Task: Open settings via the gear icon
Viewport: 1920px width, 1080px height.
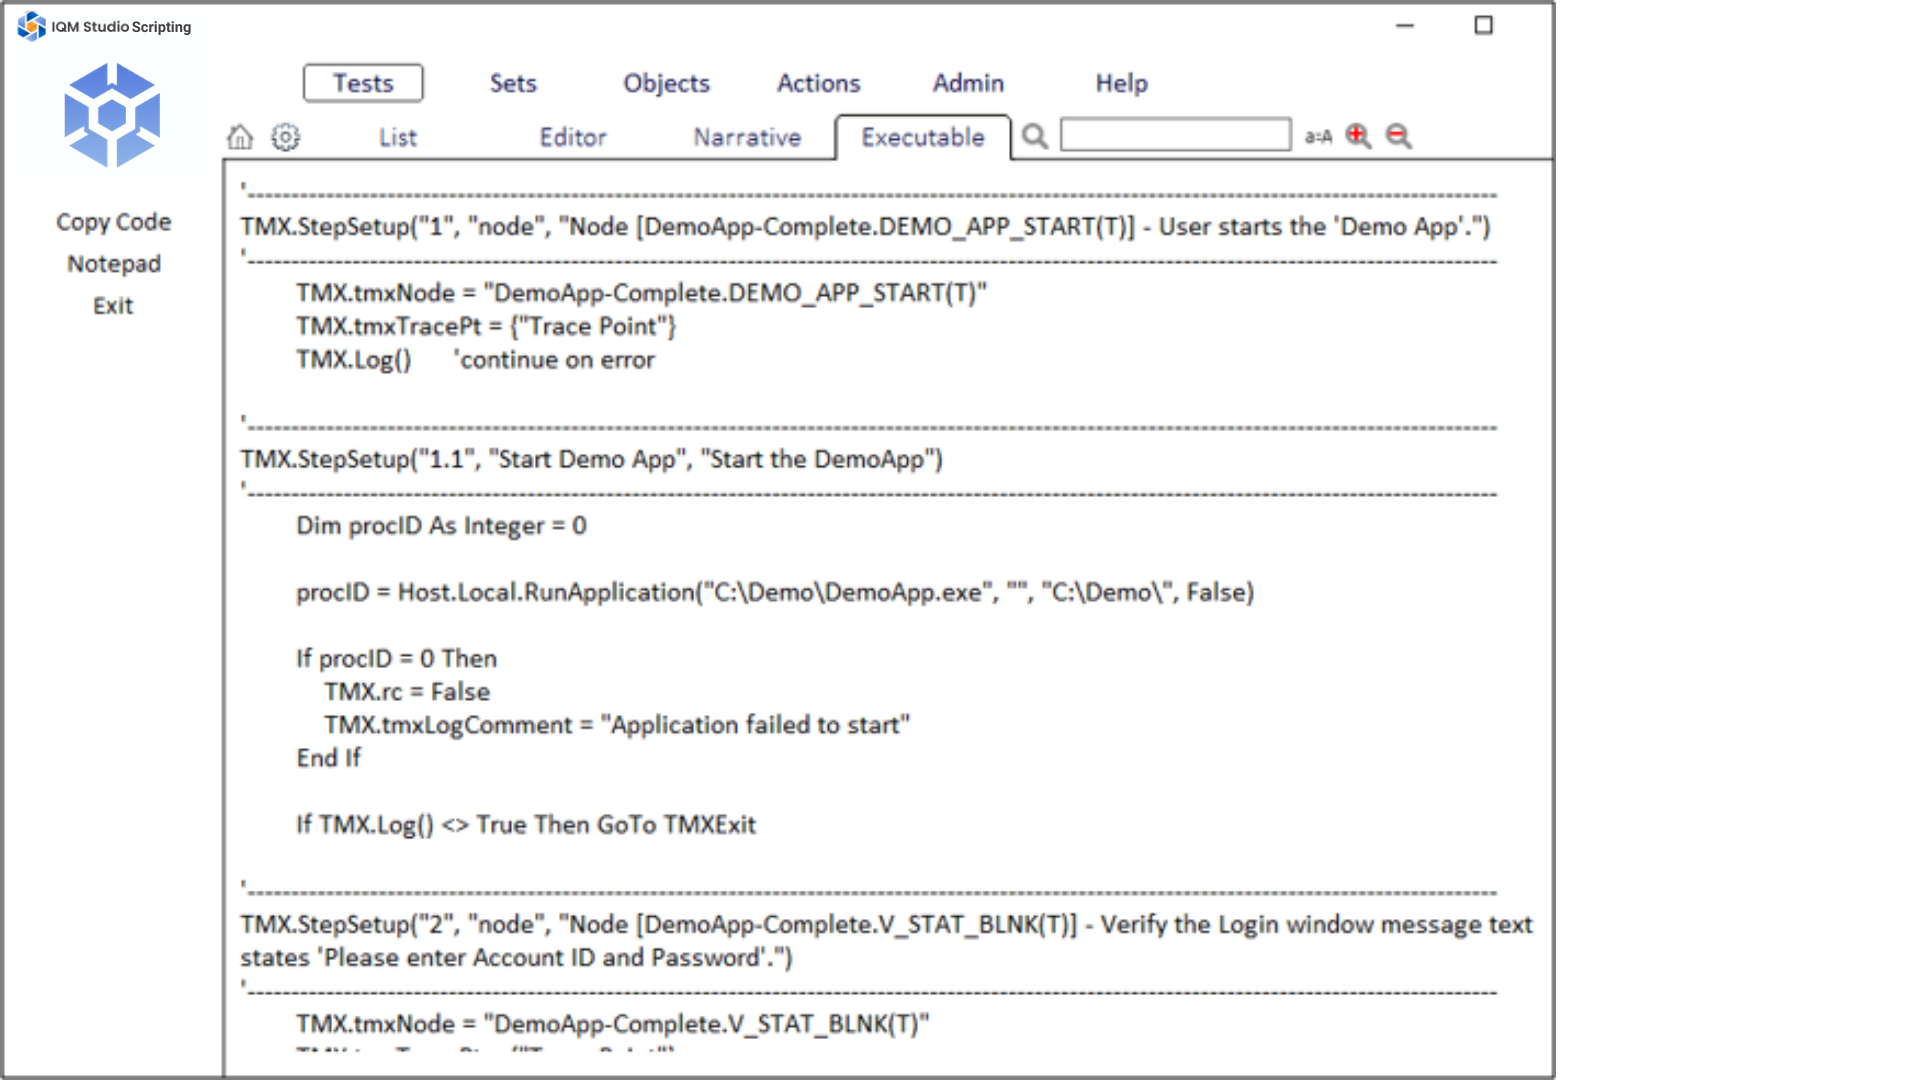Action: [x=286, y=137]
